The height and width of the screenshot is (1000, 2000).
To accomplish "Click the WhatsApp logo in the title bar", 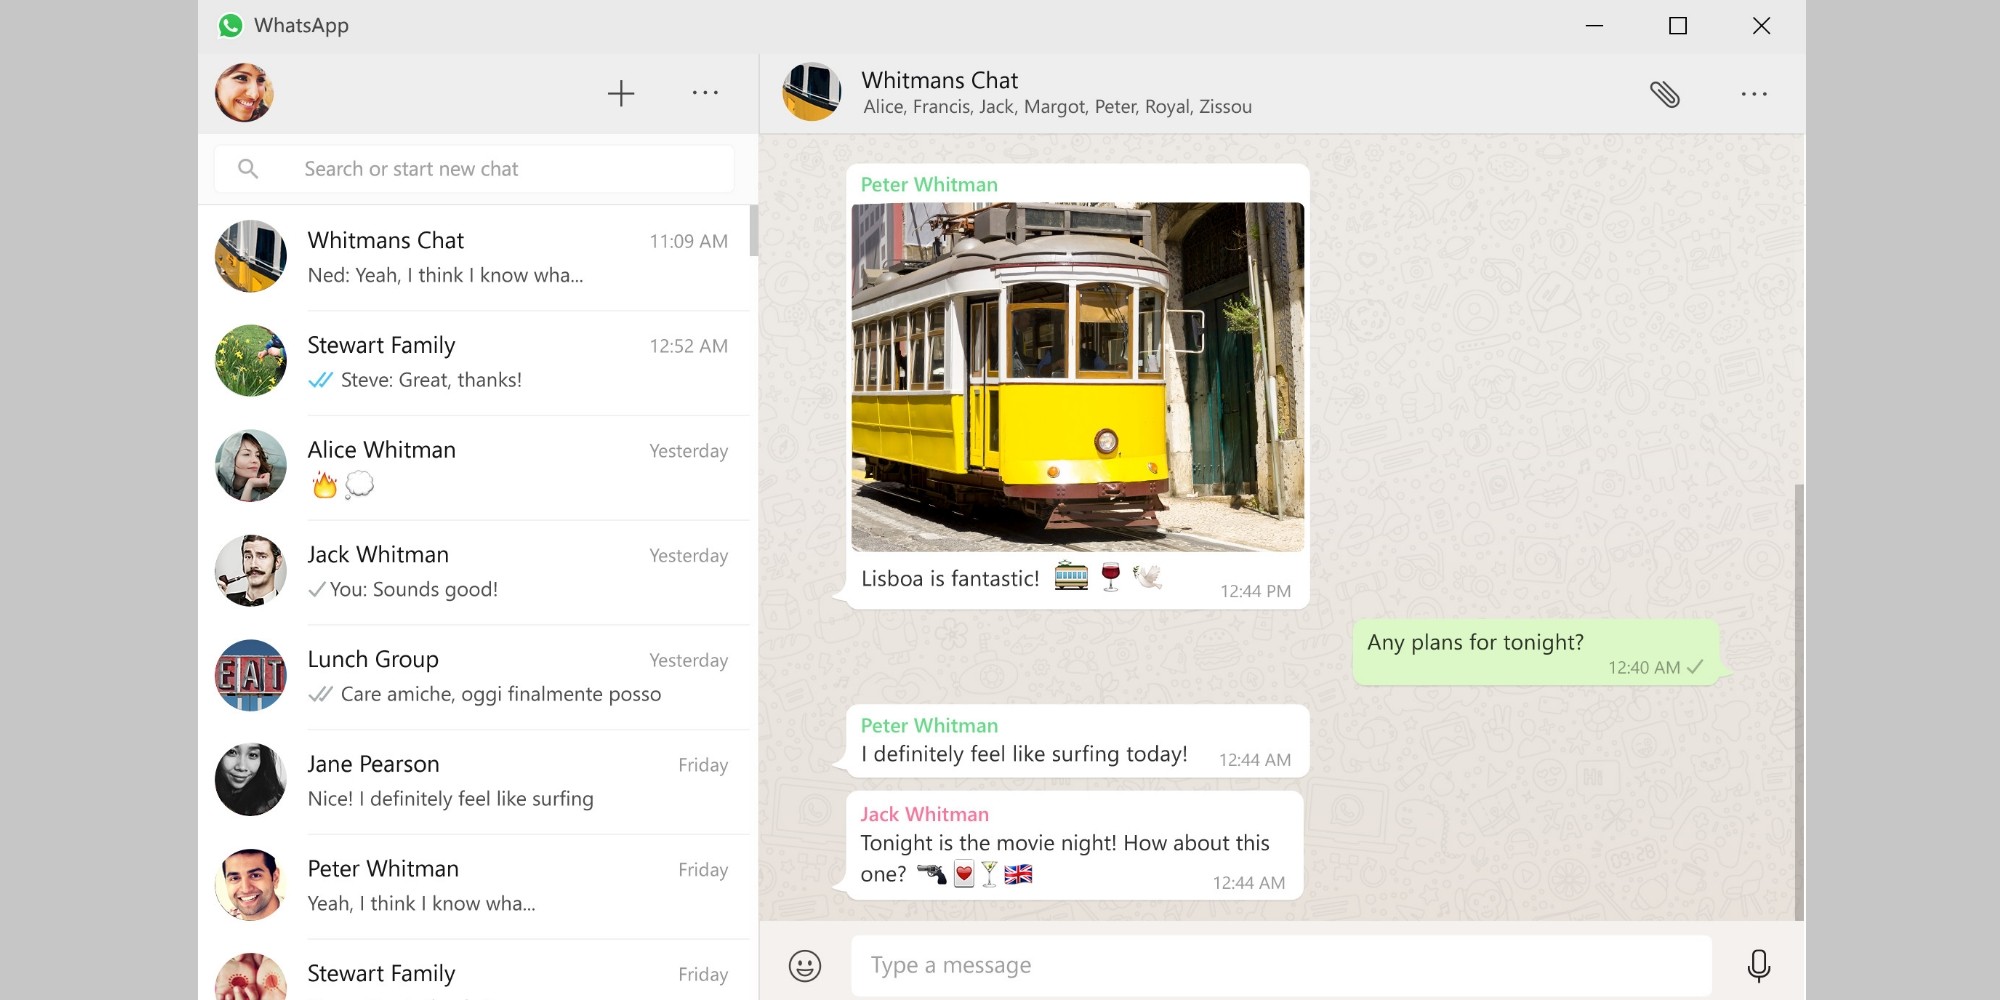I will click(232, 25).
